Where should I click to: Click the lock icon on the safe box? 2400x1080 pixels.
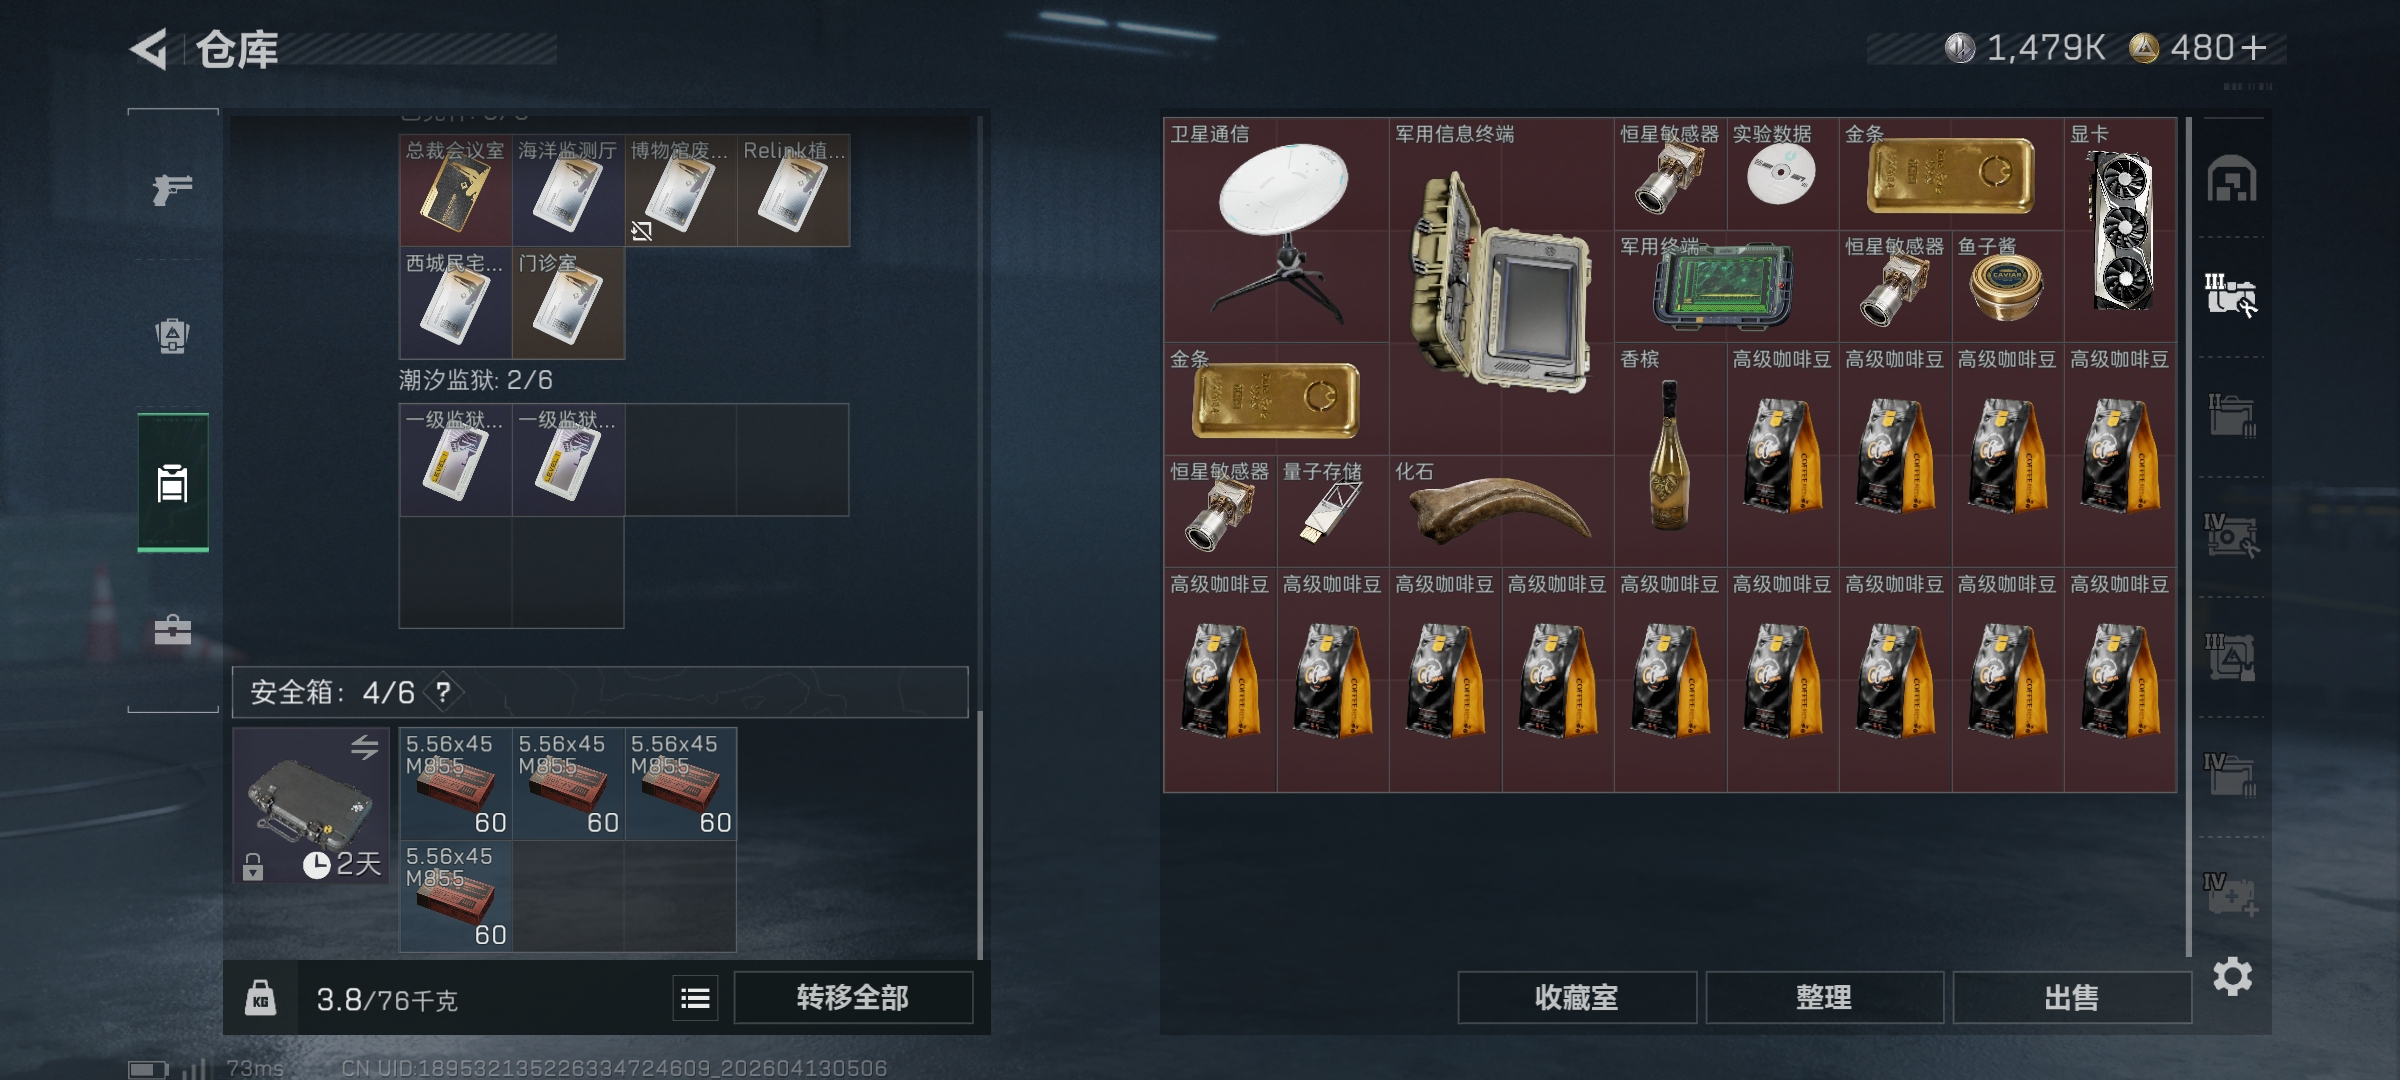coord(253,866)
